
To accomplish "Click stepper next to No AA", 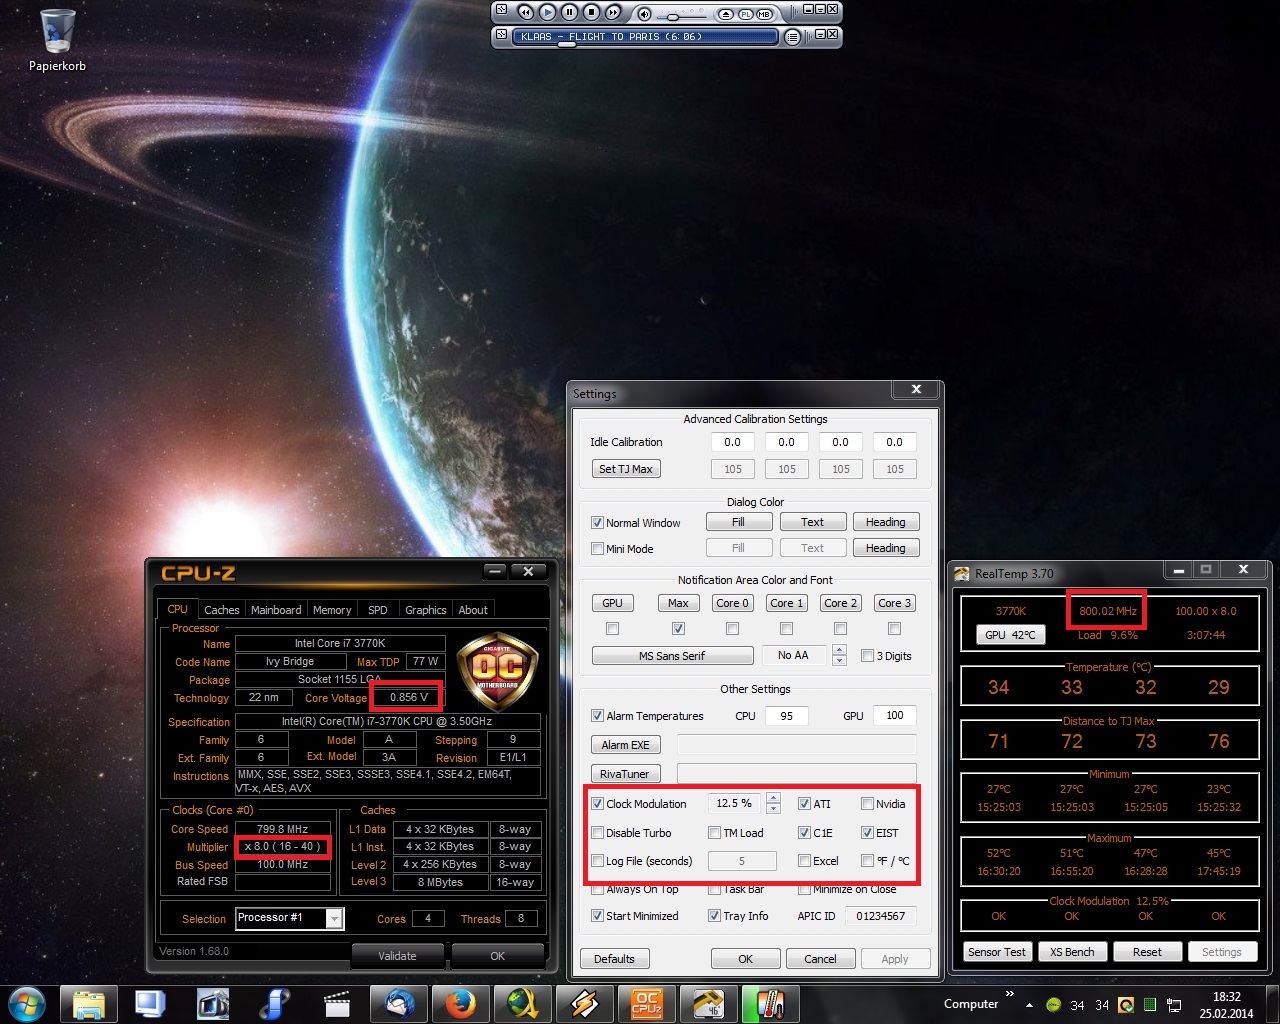I will (839, 655).
